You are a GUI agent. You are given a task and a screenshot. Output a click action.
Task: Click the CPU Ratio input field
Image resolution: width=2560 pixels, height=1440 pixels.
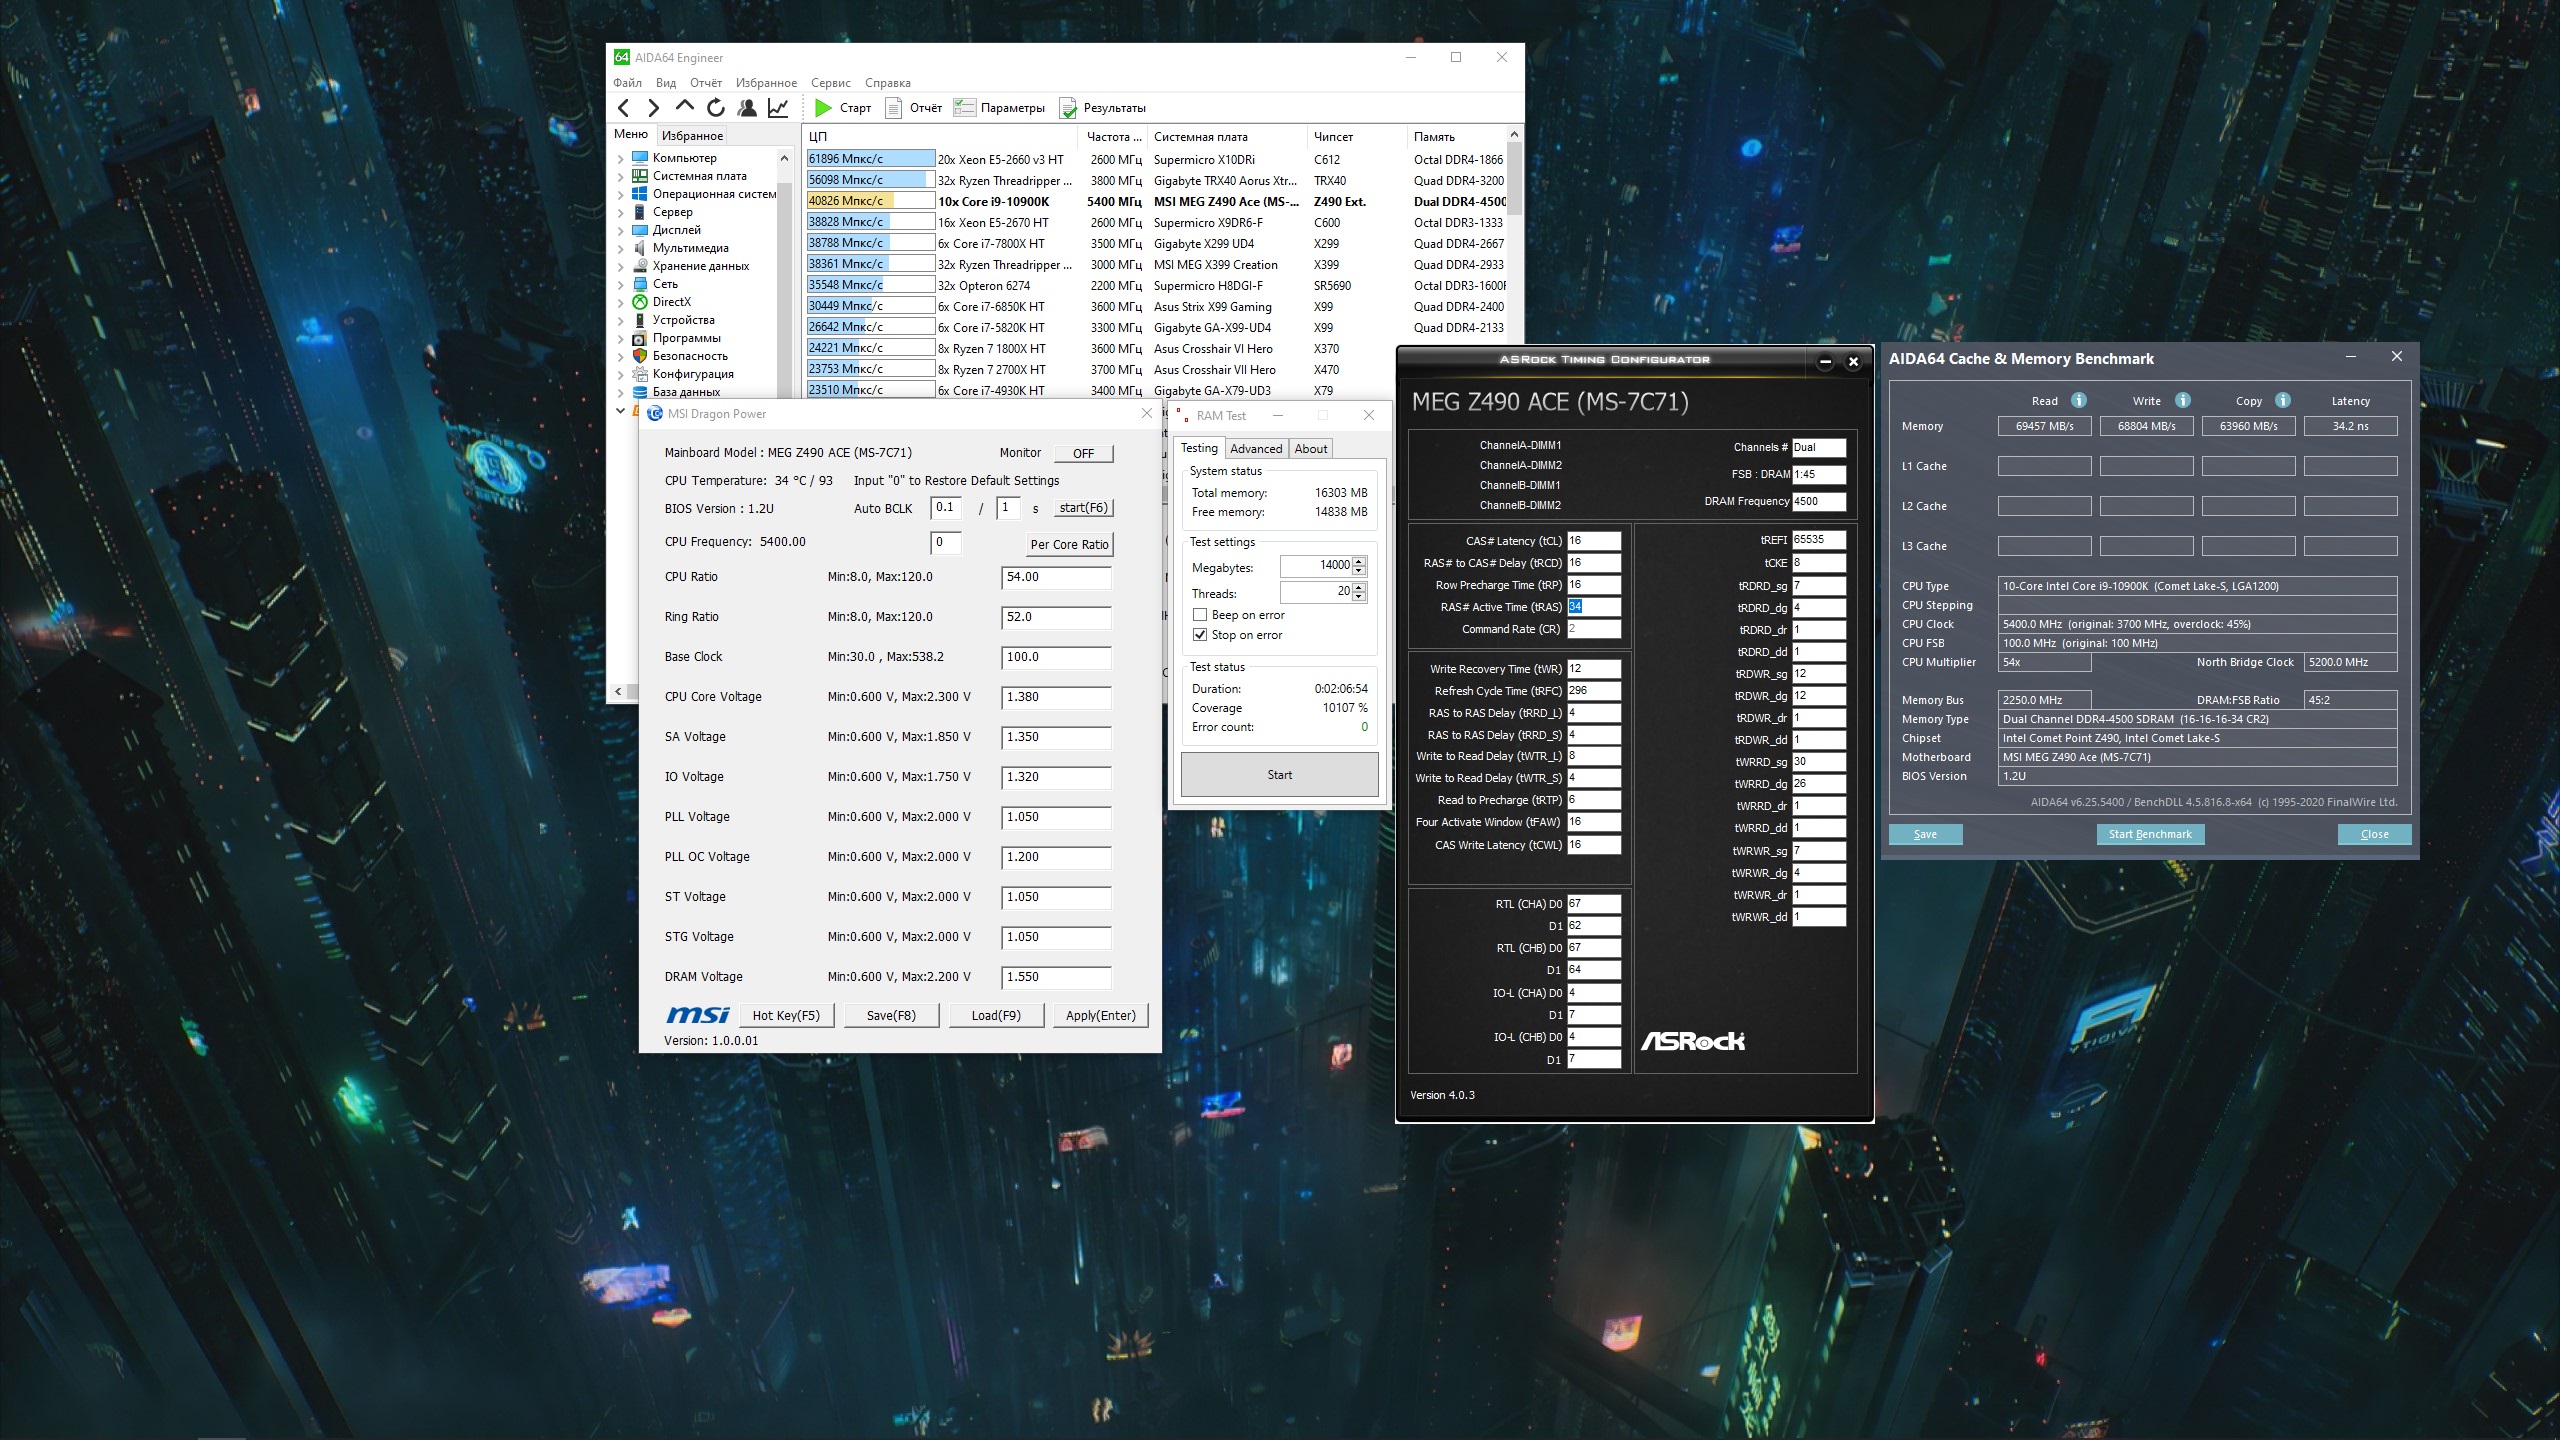click(x=1056, y=578)
